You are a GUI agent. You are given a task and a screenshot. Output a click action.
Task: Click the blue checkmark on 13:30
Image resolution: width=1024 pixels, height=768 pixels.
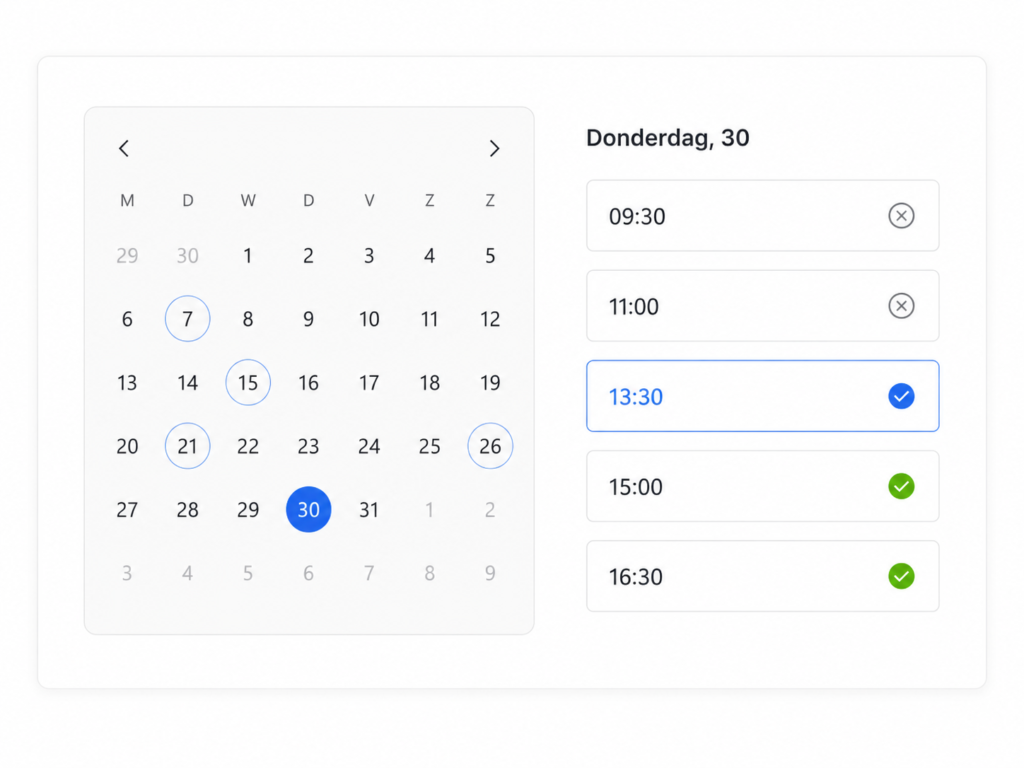pos(901,396)
